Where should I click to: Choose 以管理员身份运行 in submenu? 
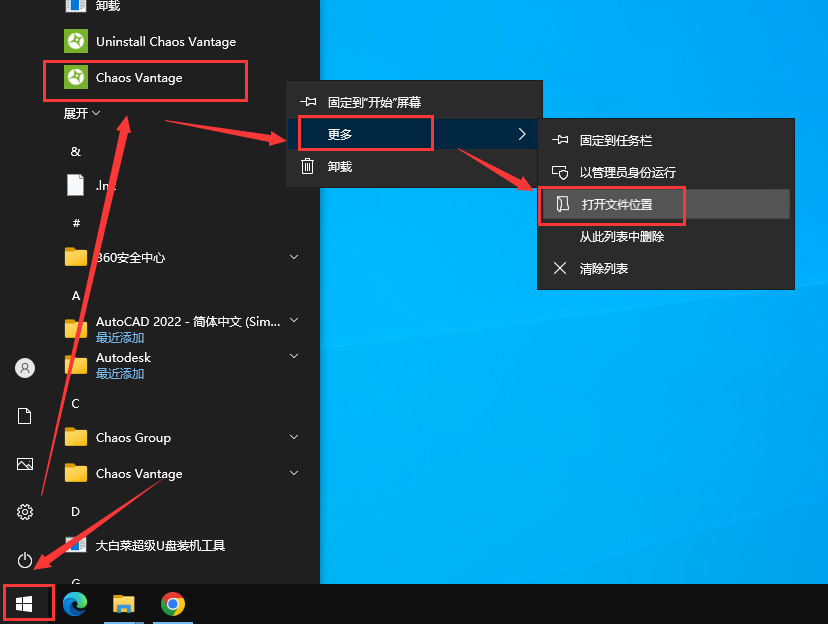coord(665,172)
